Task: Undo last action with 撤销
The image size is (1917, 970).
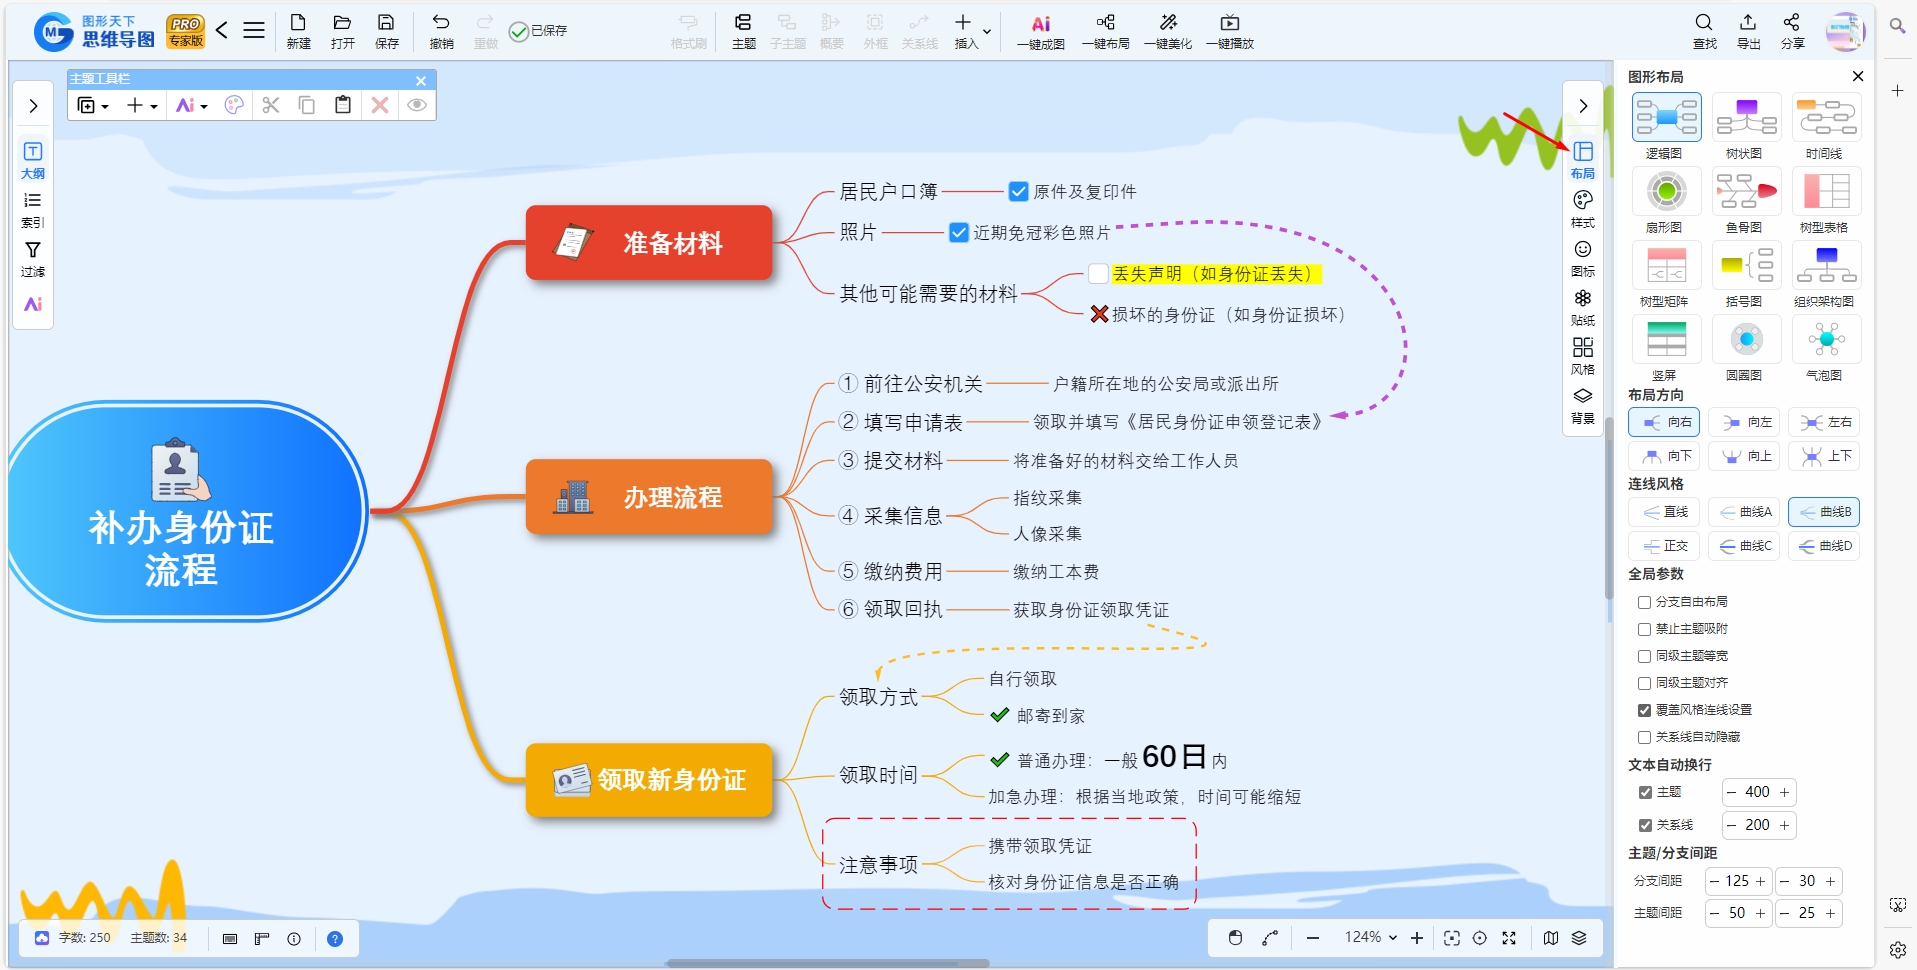Action: 441,31
